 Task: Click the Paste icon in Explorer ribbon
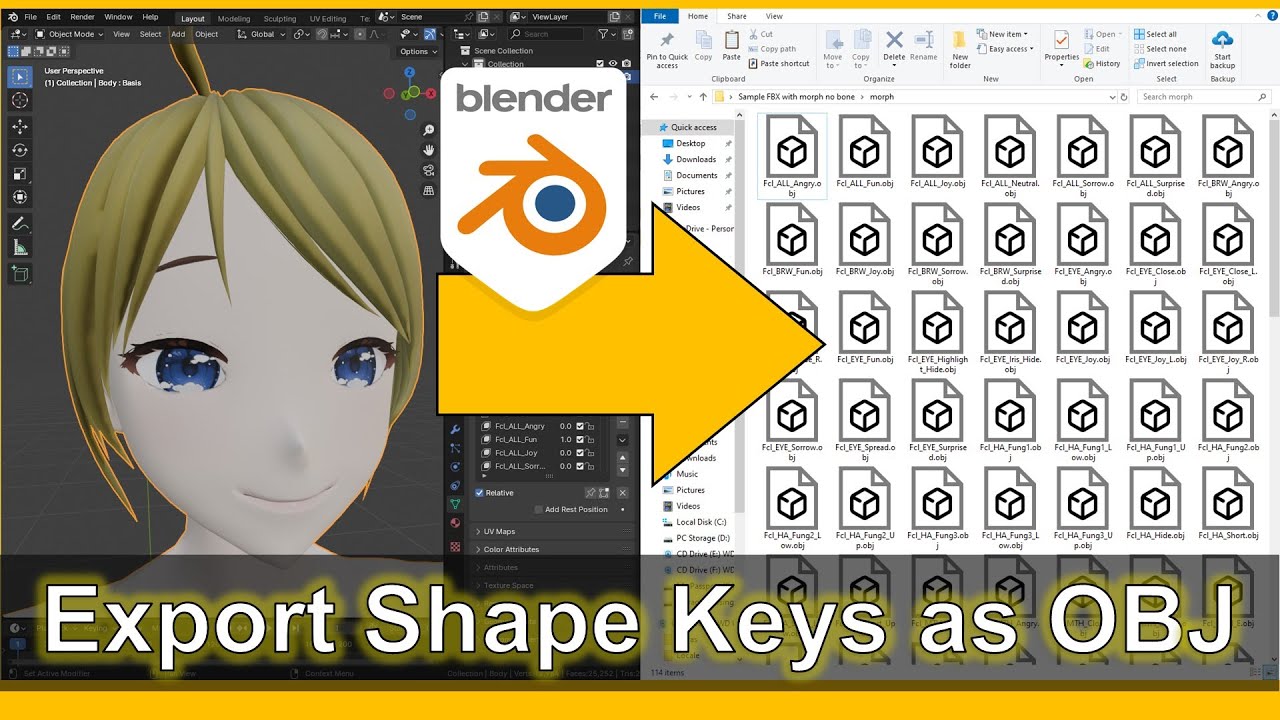tap(732, 45)
